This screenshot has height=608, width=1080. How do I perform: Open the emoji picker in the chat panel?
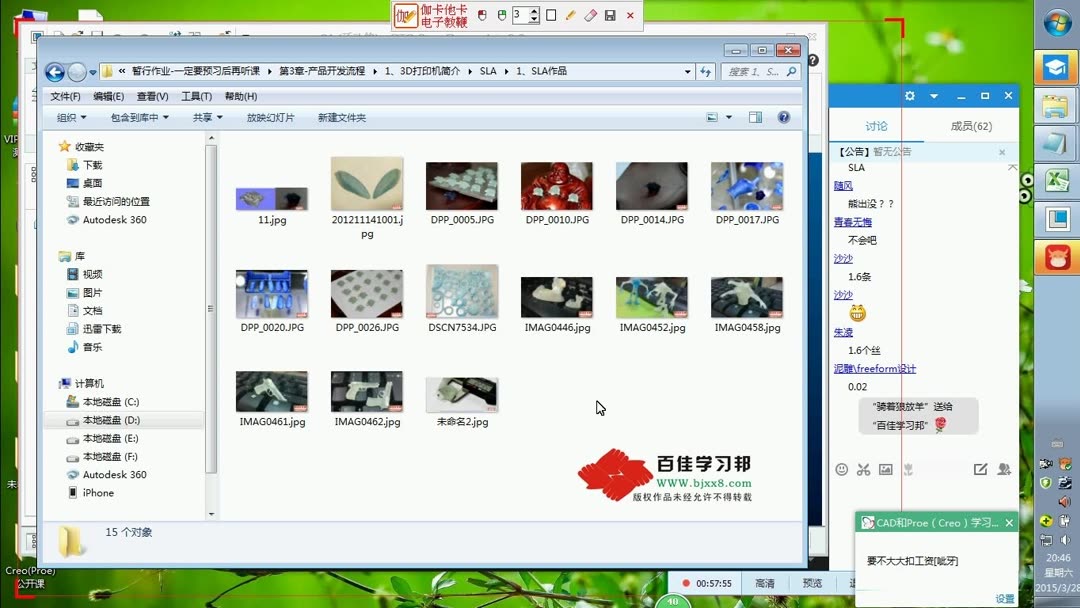(843, 469)
